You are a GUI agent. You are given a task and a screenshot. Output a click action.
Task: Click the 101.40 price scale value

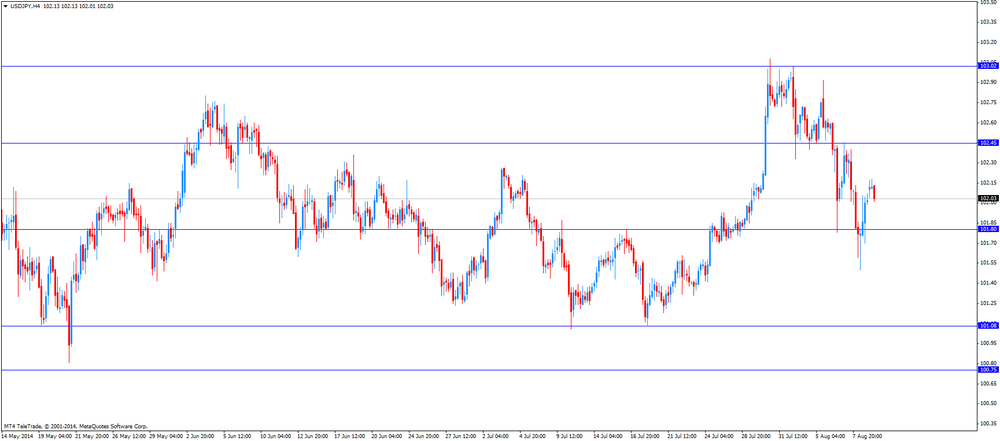pos(988,283)
